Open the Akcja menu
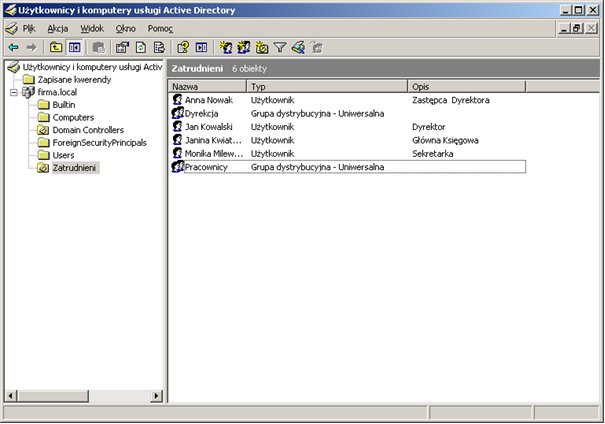This screenshot has height=424, width=605. tap(57, 28)
